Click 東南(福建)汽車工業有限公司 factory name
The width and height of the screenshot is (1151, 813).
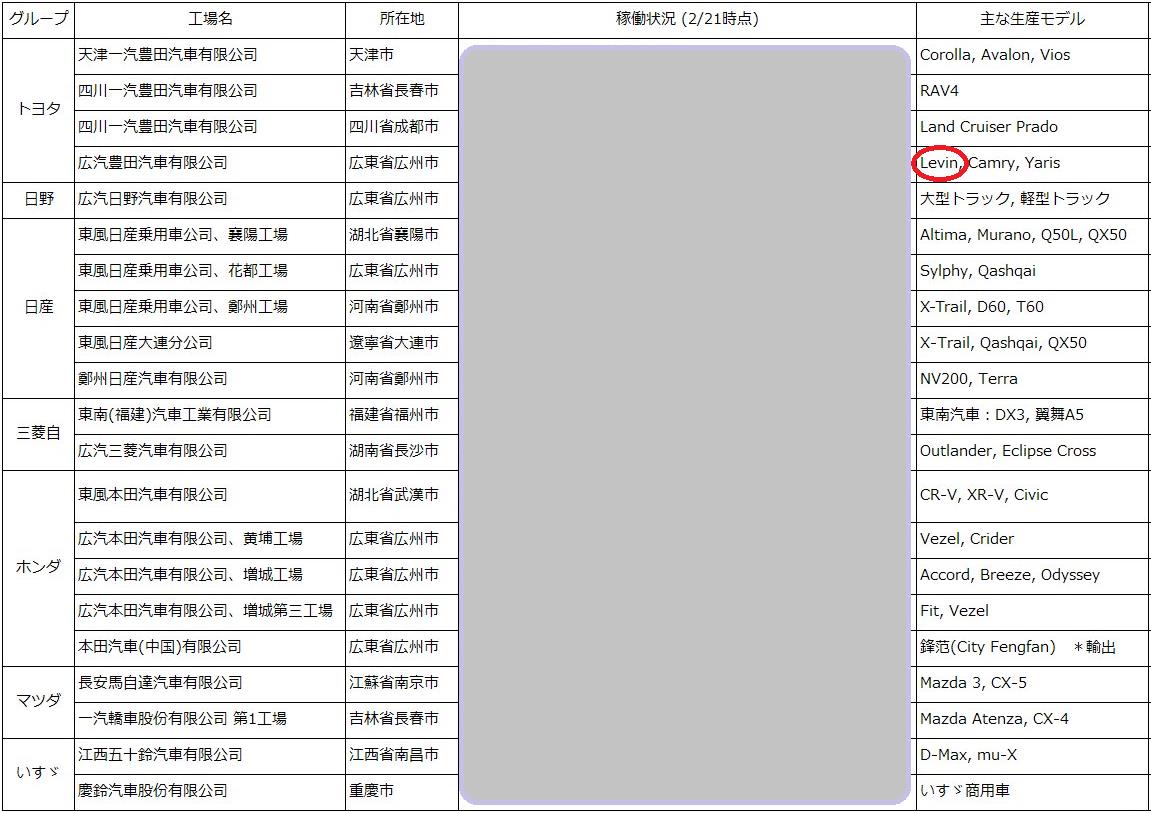point(175,415)
